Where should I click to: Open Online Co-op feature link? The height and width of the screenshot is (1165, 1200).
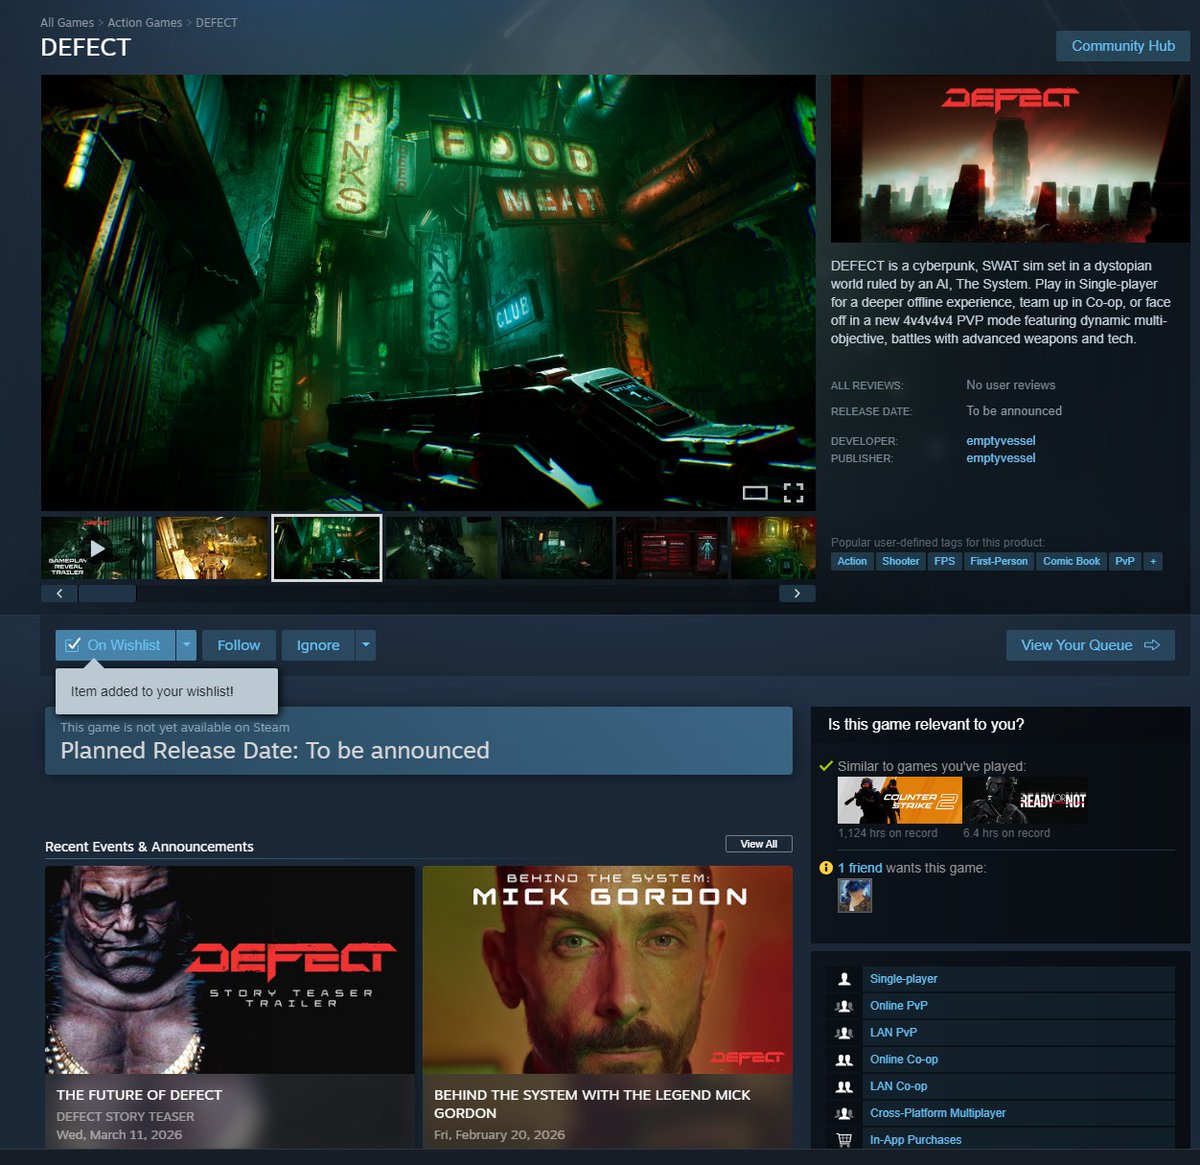tap(903, 1060)
